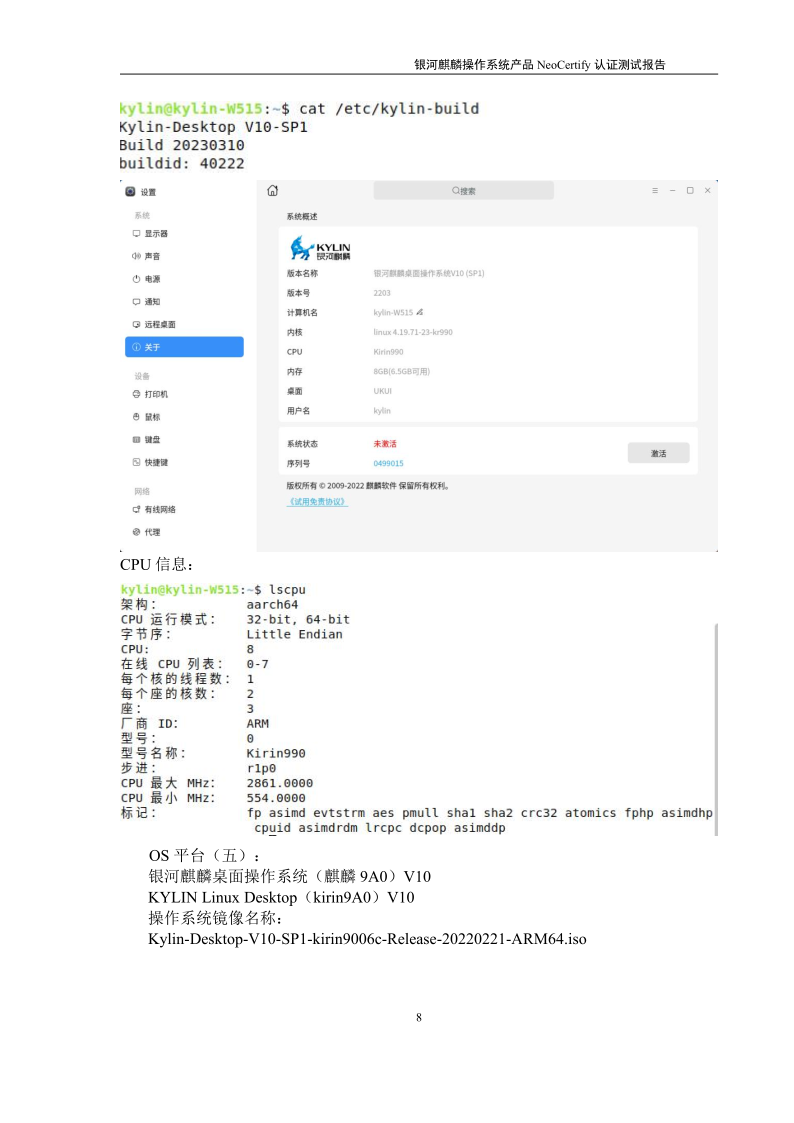This screenshot has width=794, height=1123.
Task: Open the 鼠标 (Mouse) settings
Action: click(x=152, y=417)
